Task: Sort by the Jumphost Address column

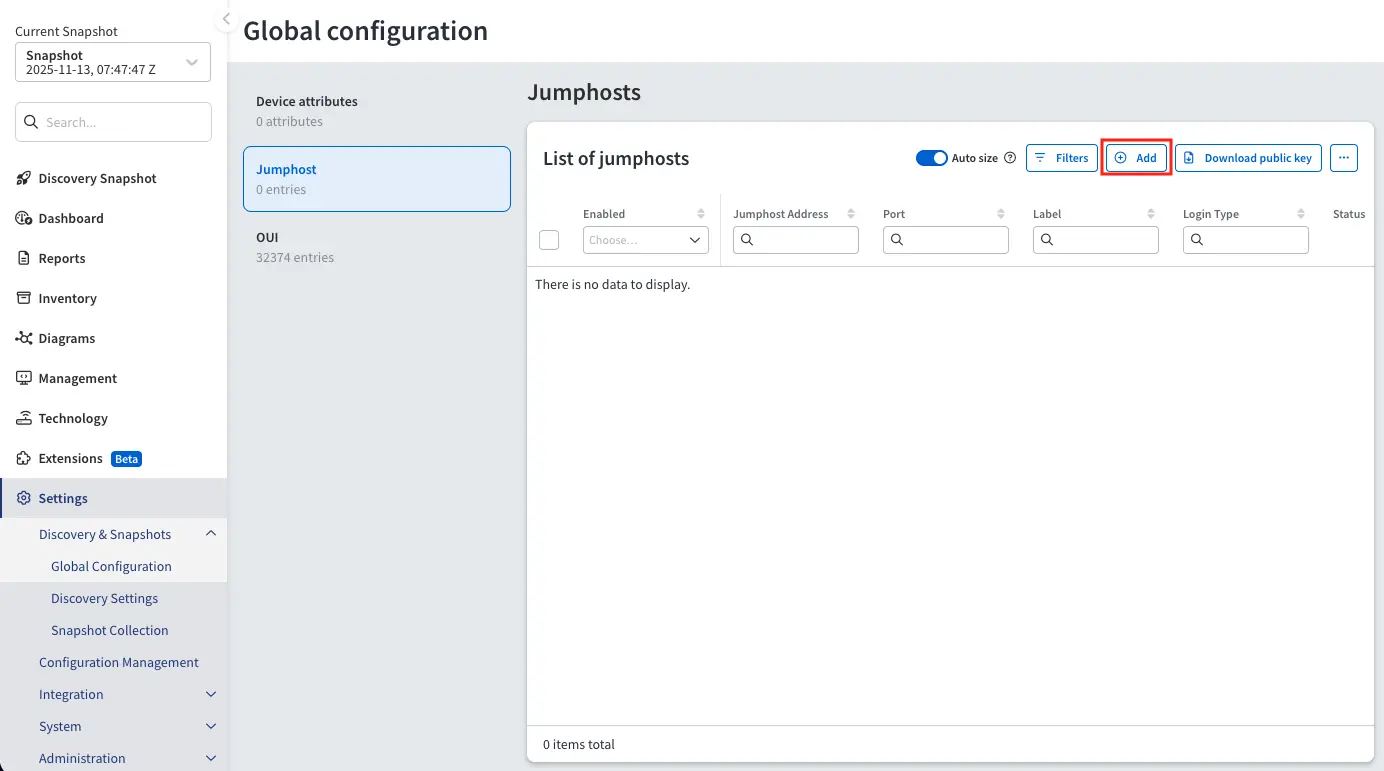Action: 851,214
